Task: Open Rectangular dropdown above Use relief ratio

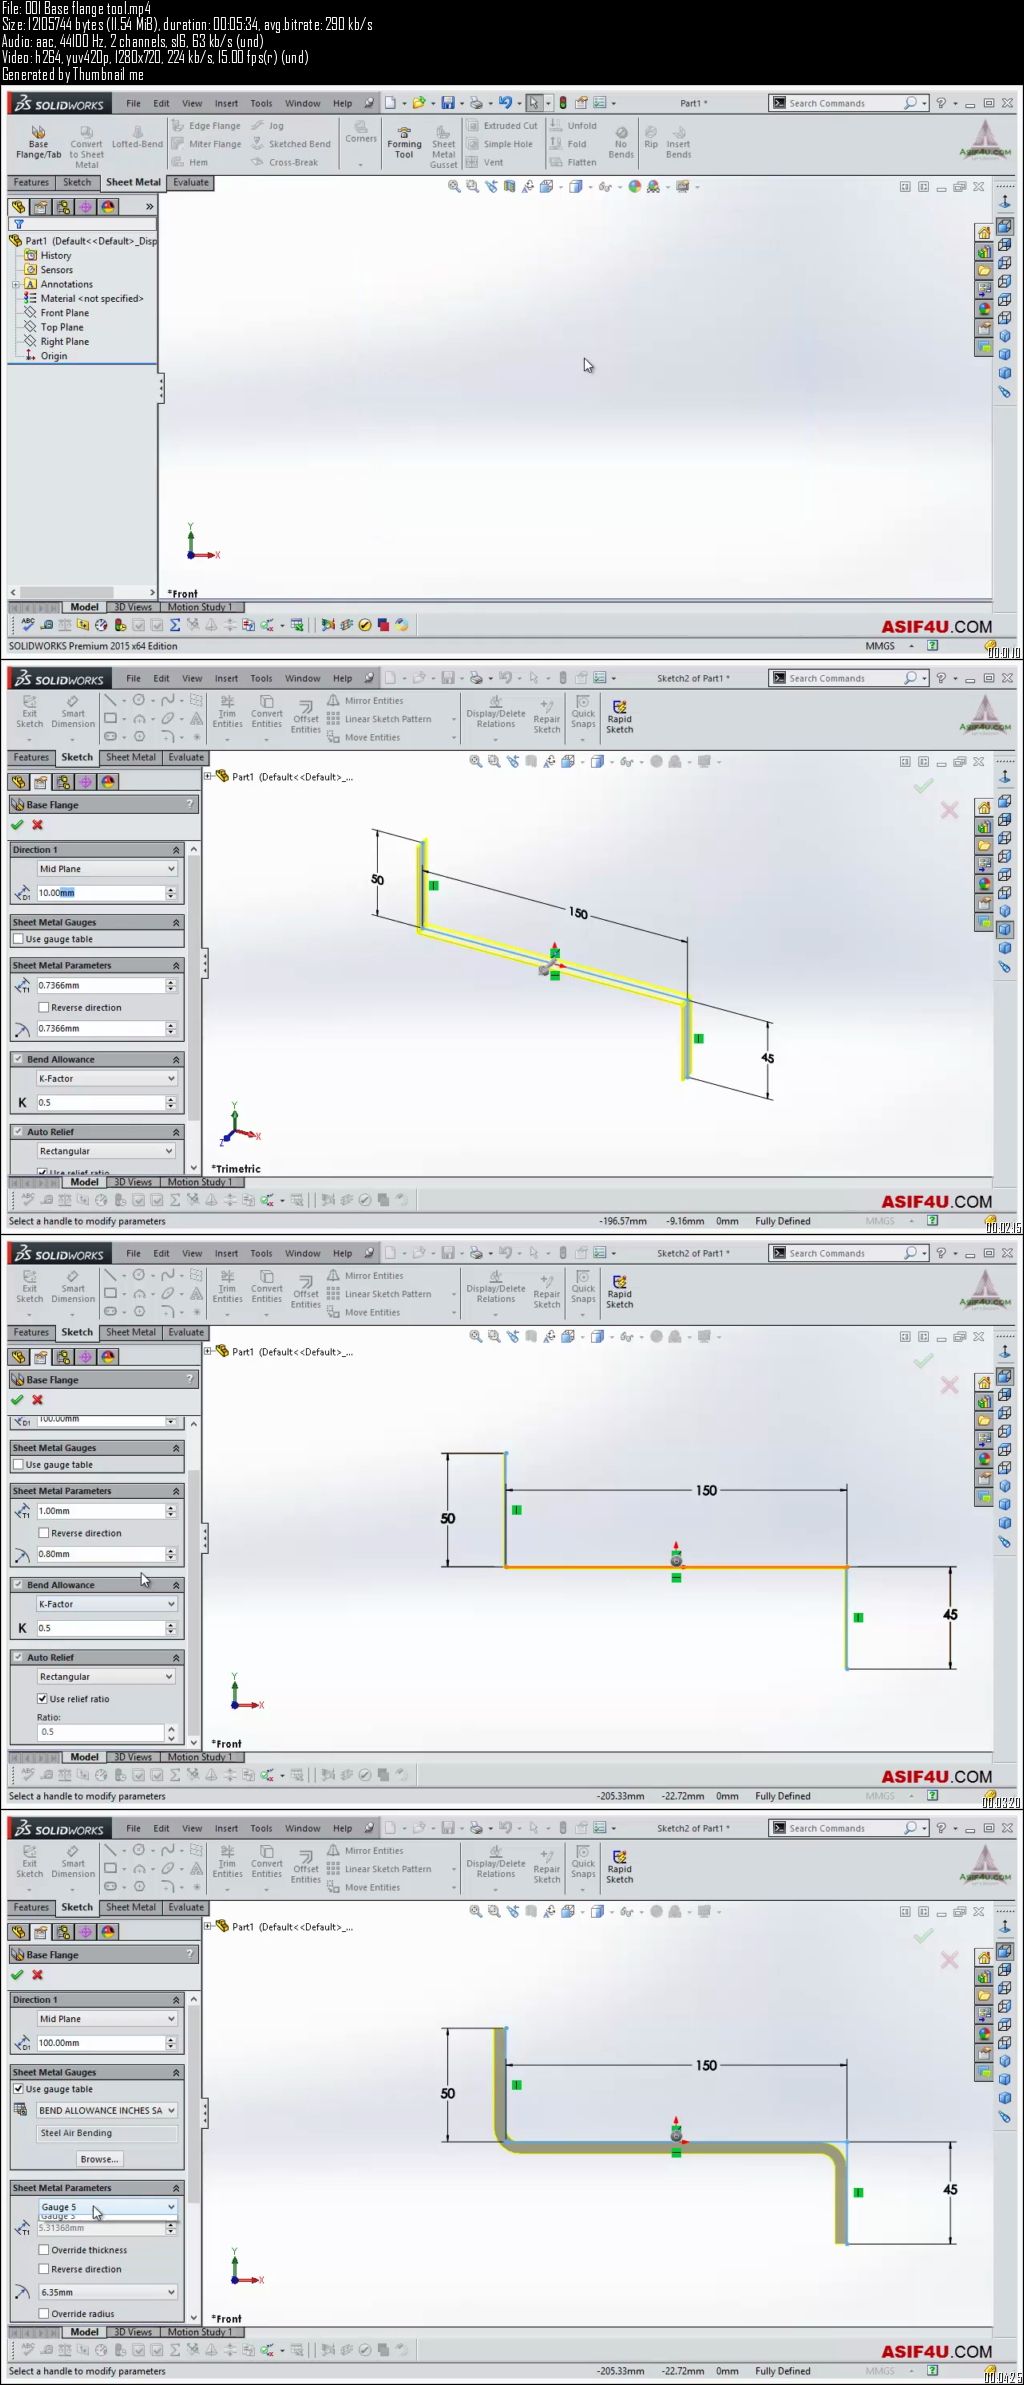Action: pyautogui.click(x=107, y=1676)
